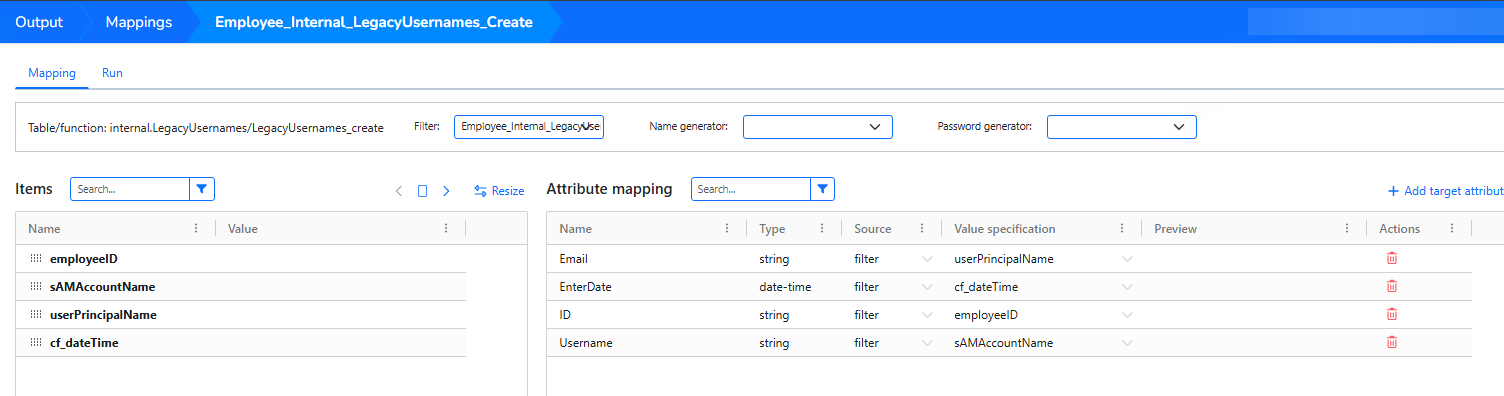Click the Items search box
The height and width of the screenshot is (396, 1504).
point(130,189)
